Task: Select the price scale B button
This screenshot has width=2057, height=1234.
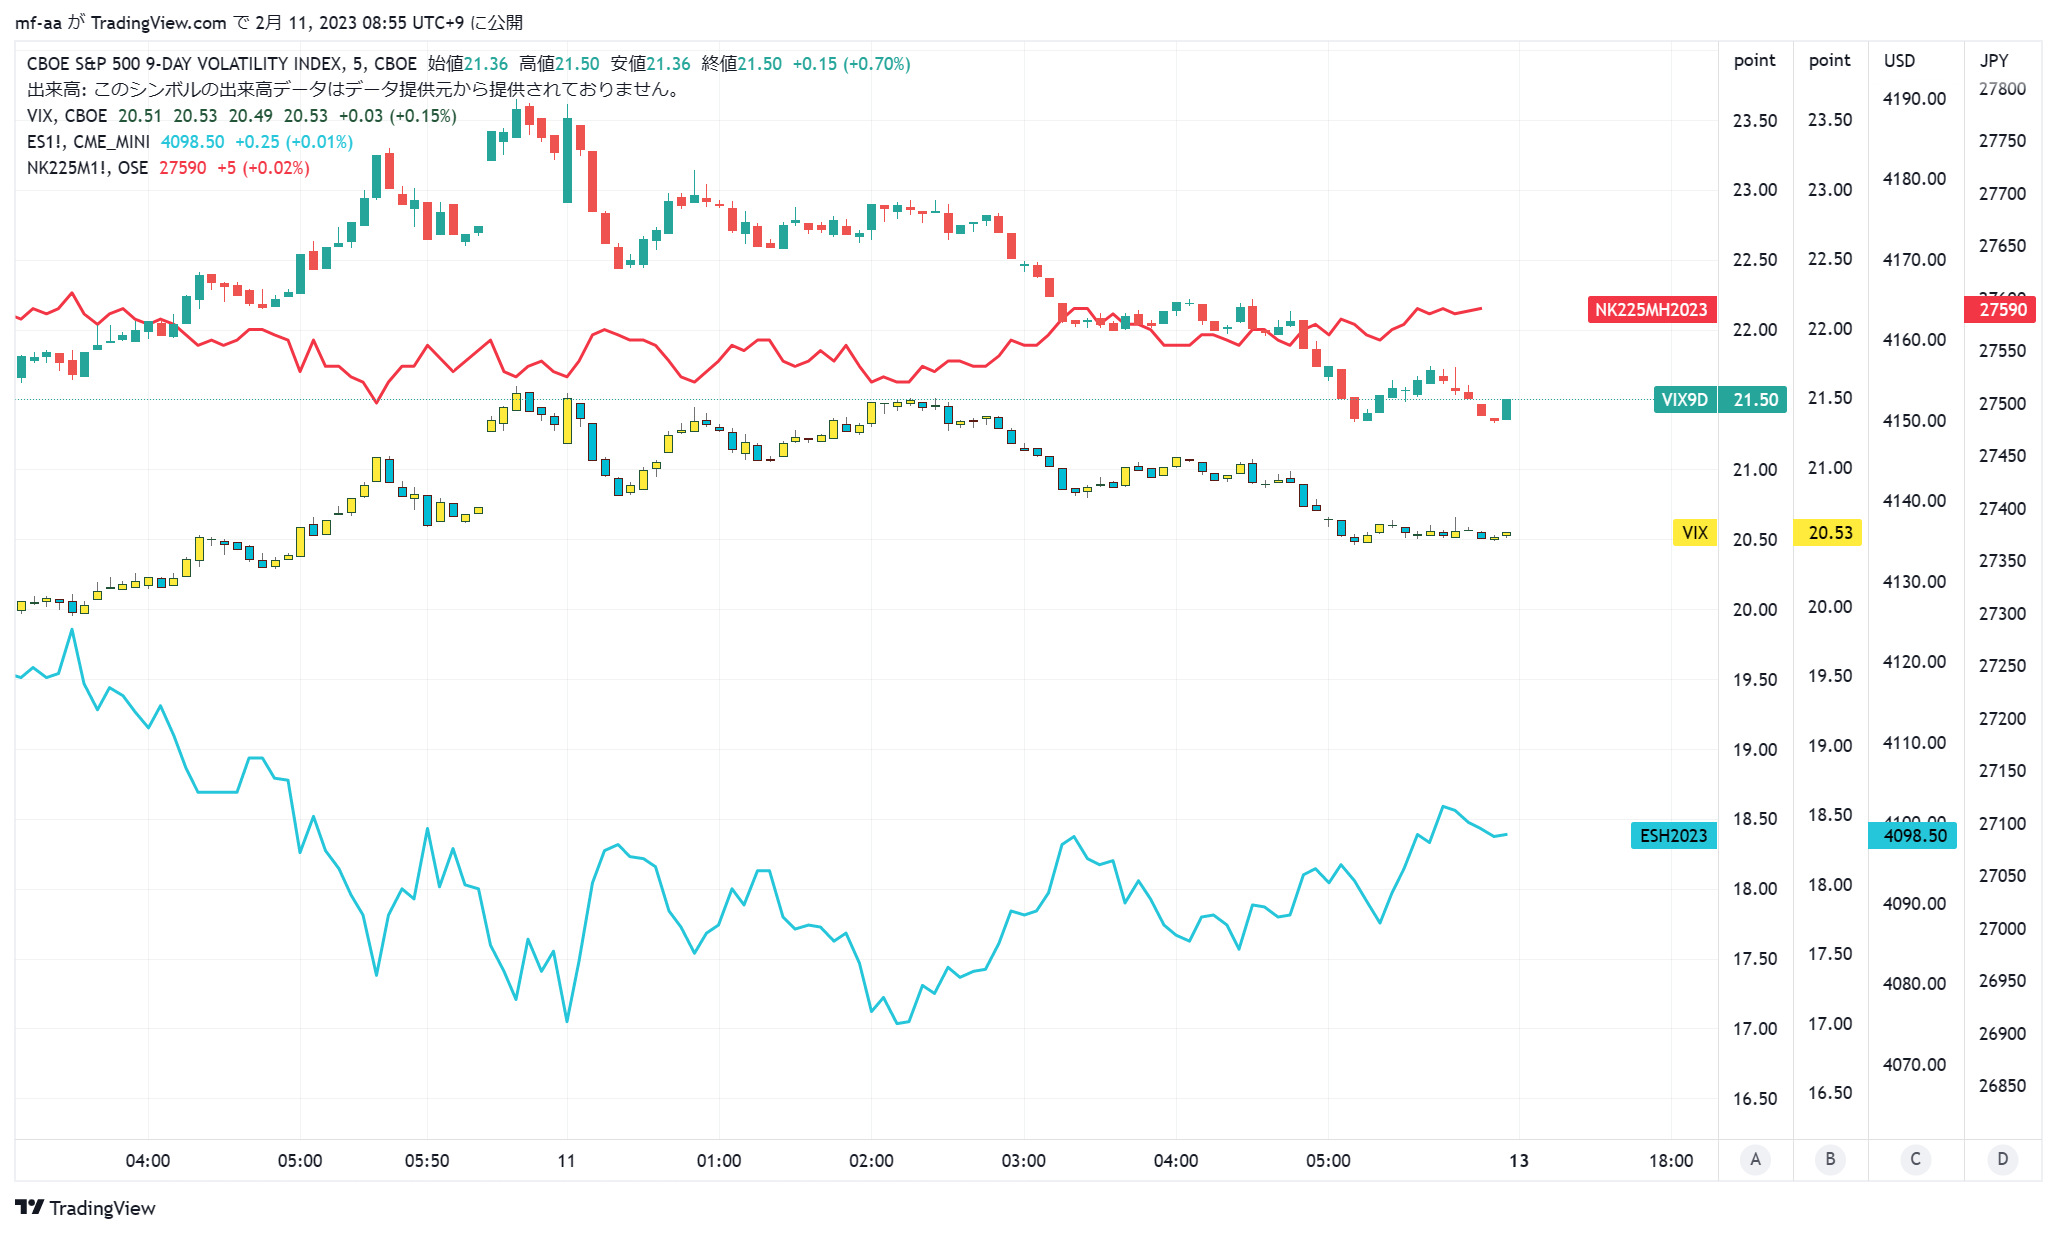Action: pos(1830,1159)
